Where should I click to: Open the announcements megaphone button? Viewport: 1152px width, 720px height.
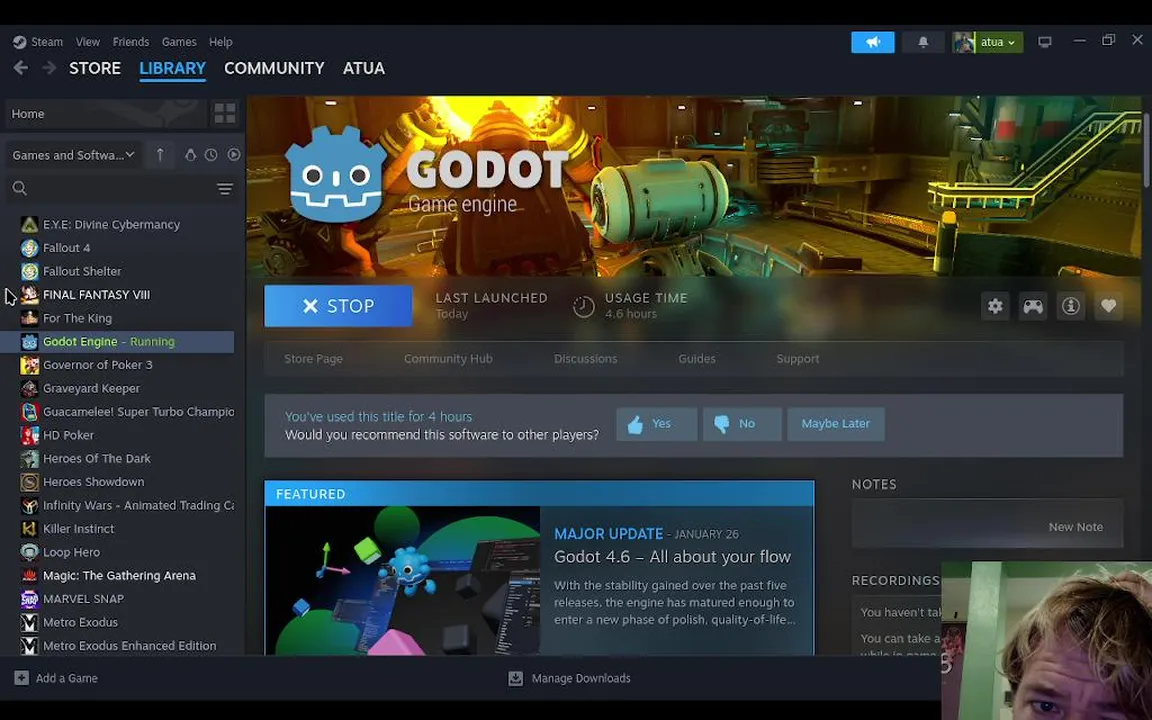[873, 42]
